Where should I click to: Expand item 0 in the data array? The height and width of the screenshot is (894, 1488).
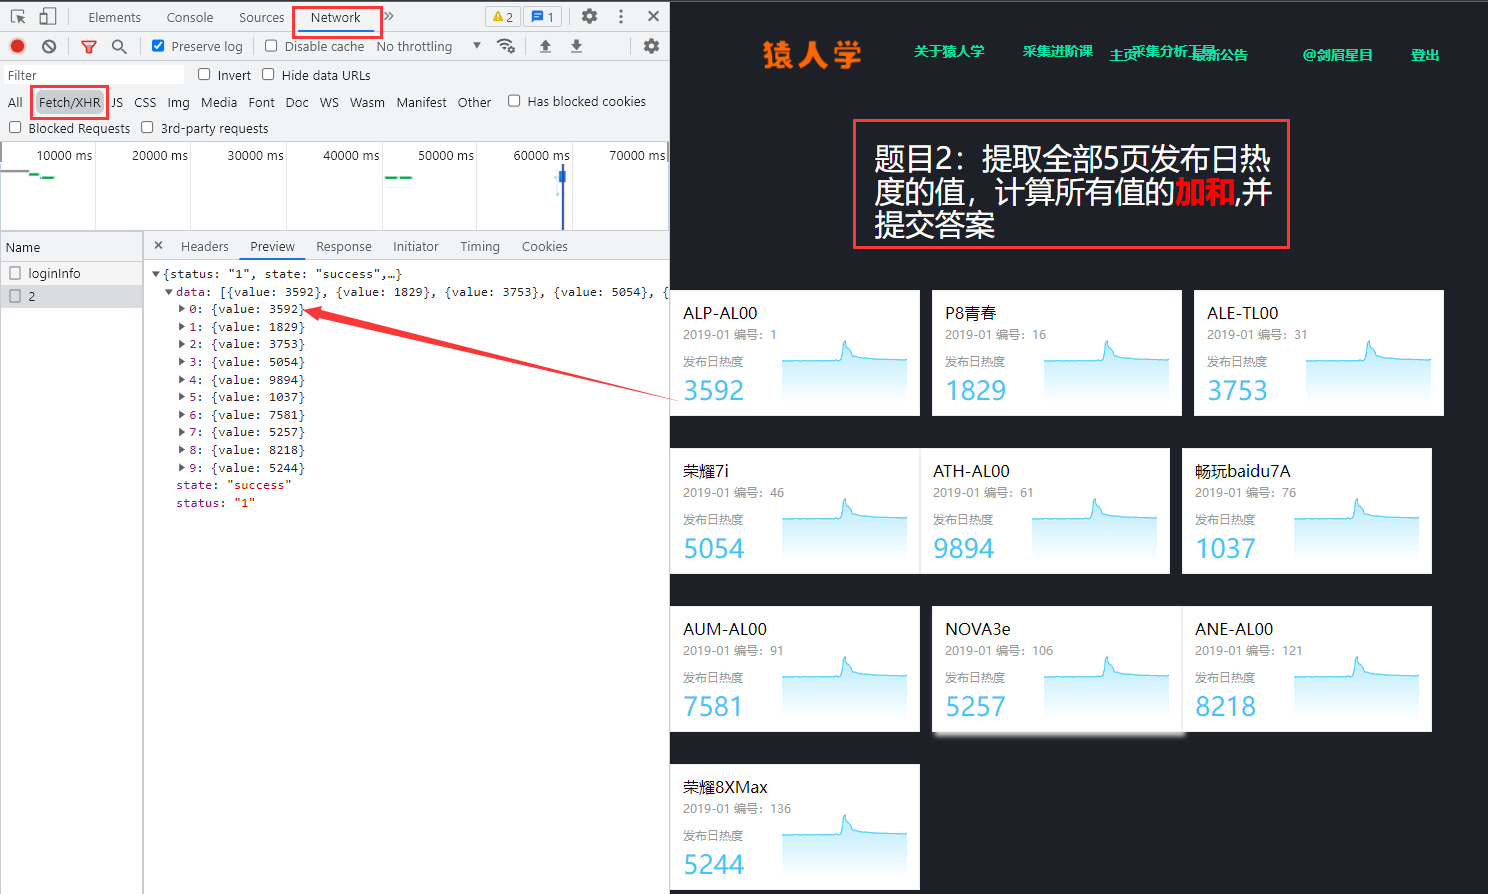(x=181, y=310)
